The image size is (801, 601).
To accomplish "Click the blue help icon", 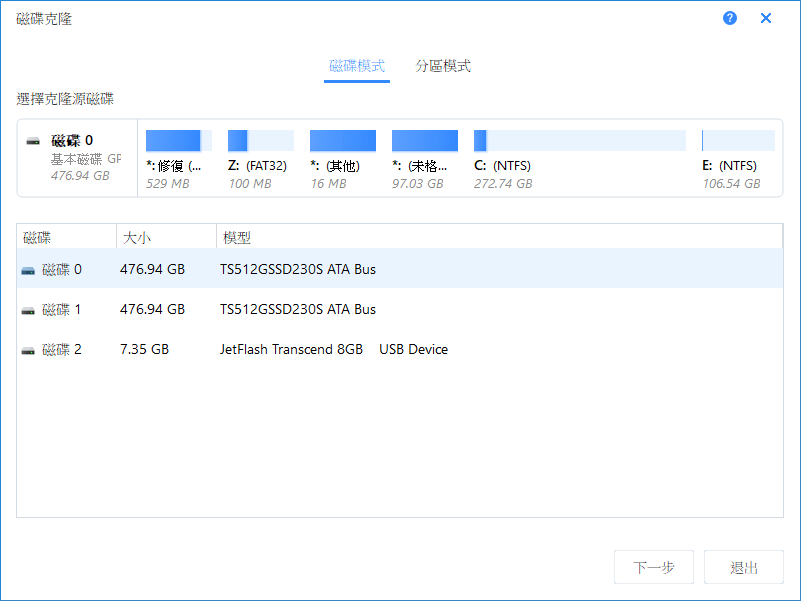I will point(729,18).
